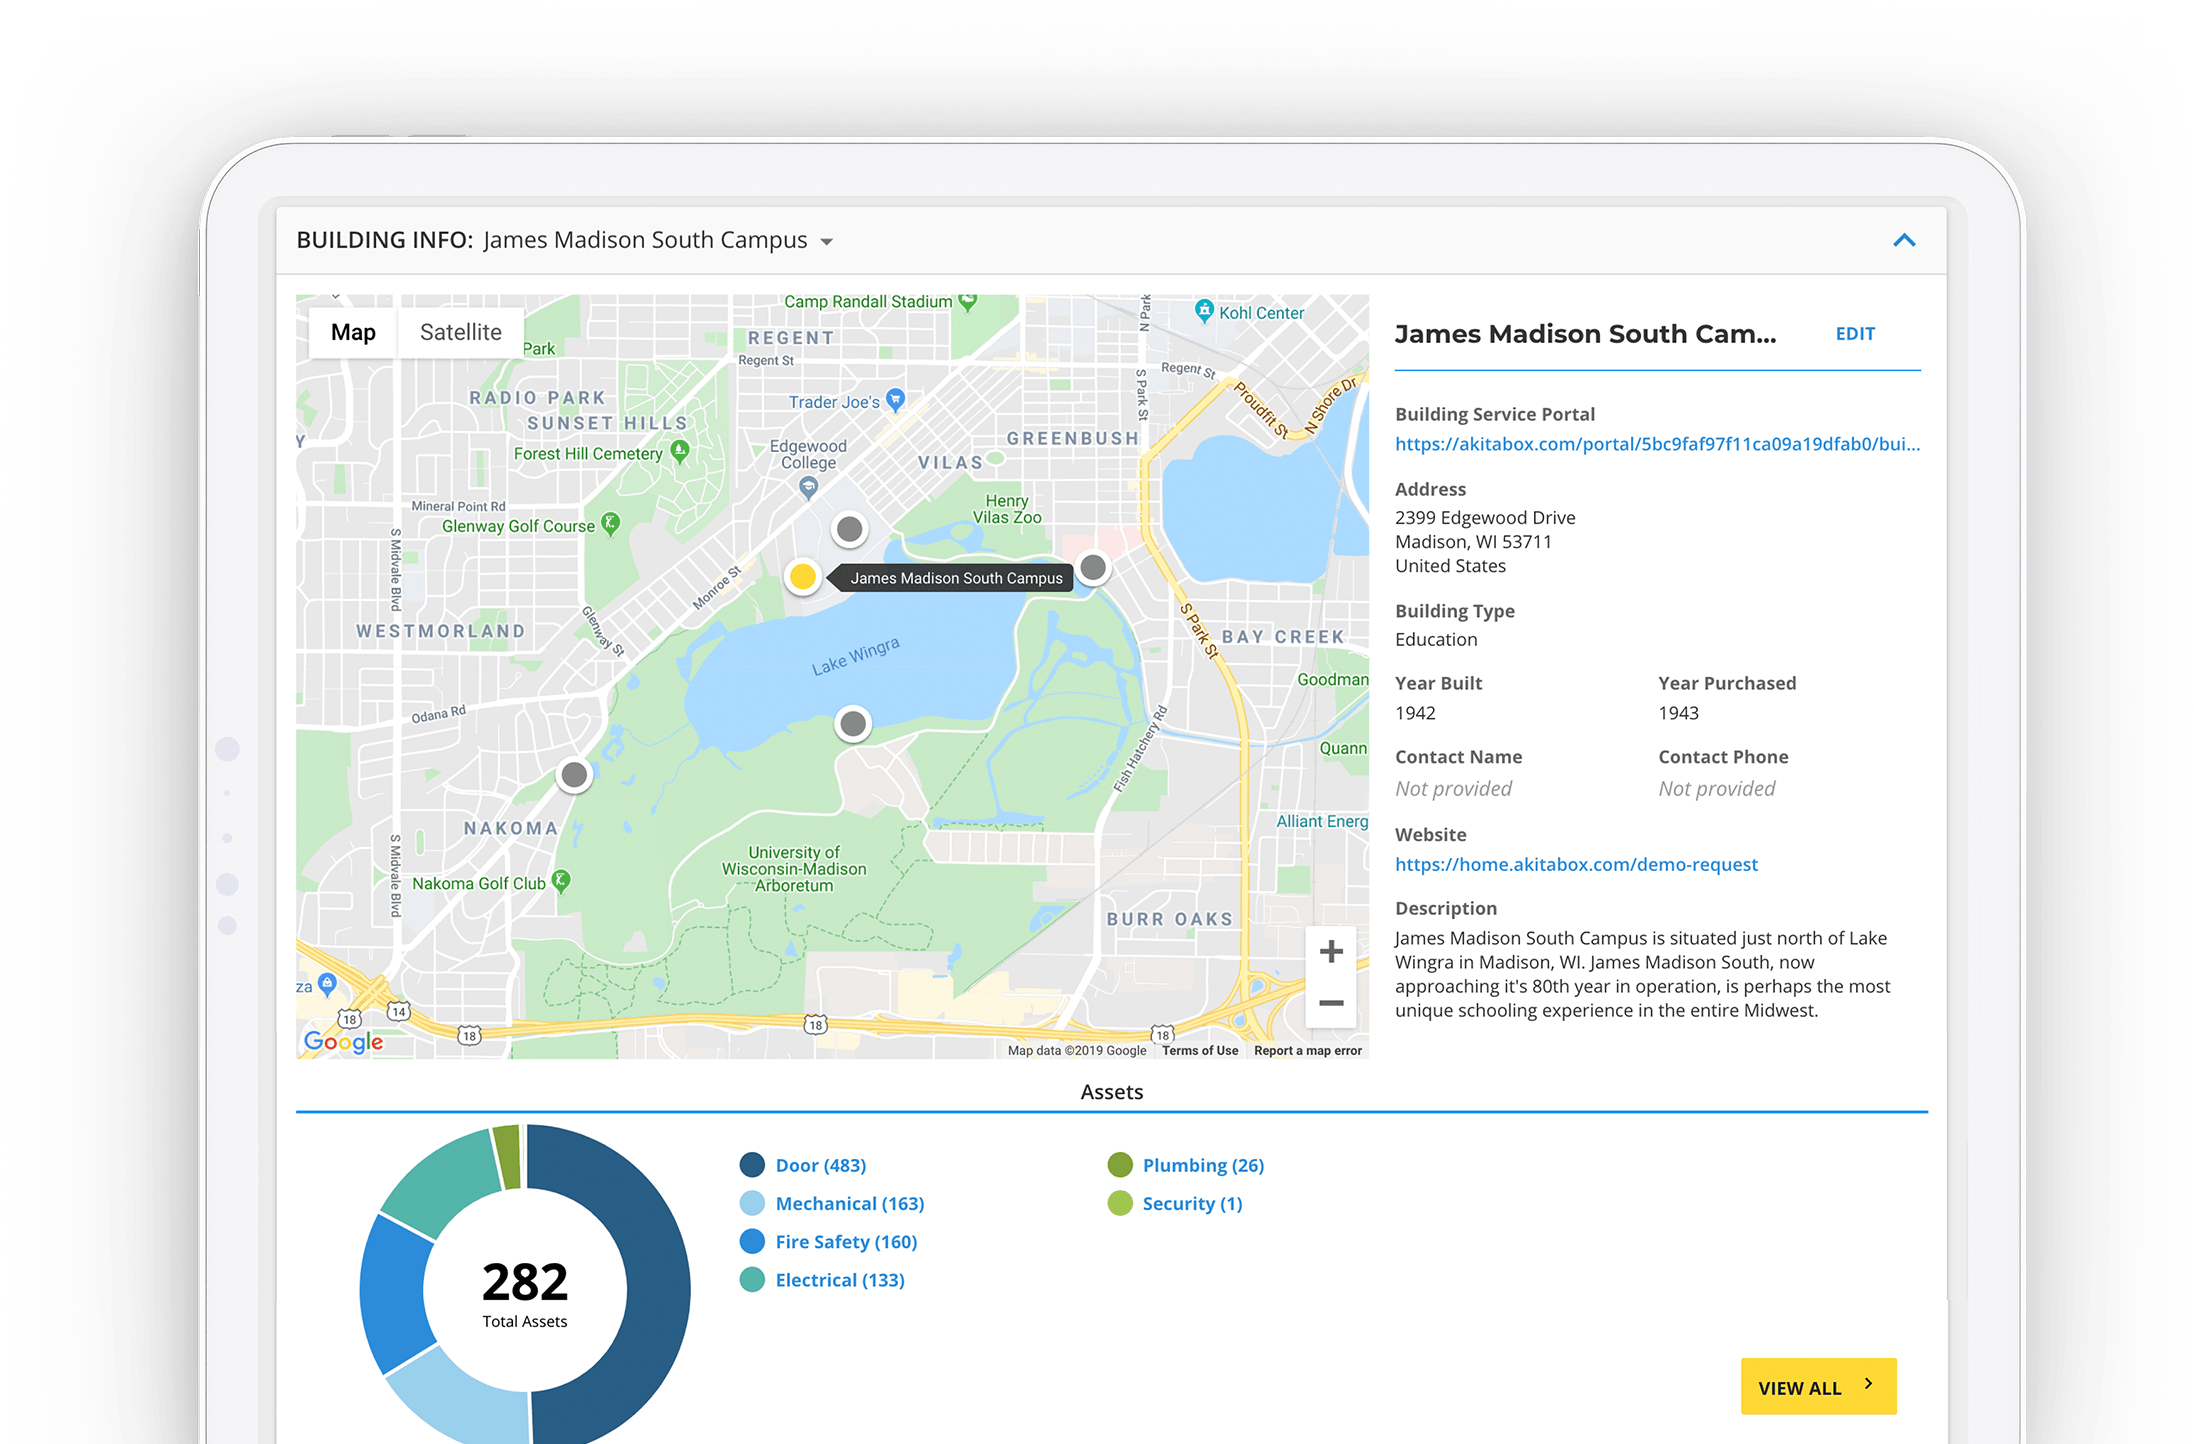Select gray map marker near Nakoma

[x=574, y=774]
